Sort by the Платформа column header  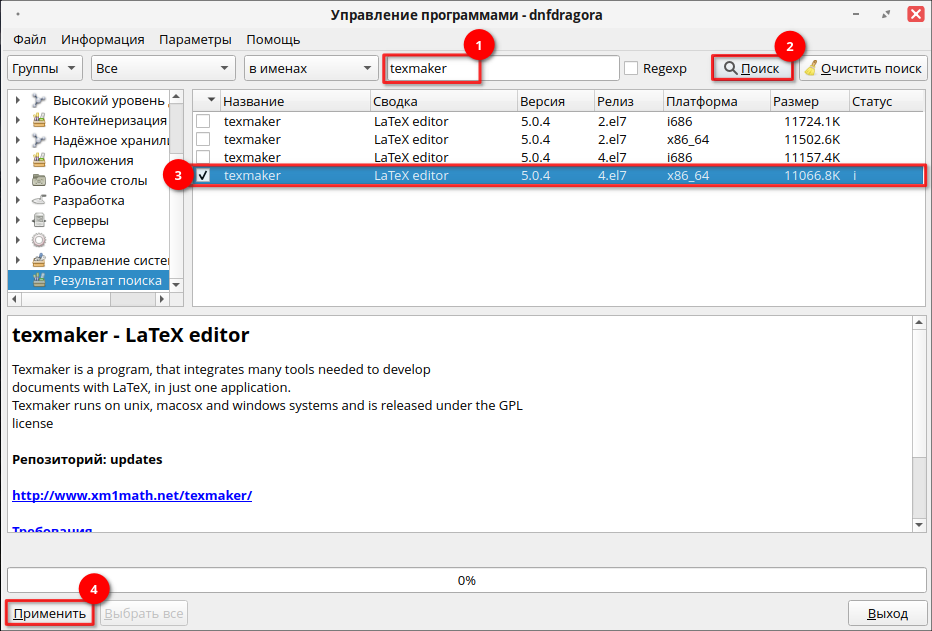click(x=717, y=101)
